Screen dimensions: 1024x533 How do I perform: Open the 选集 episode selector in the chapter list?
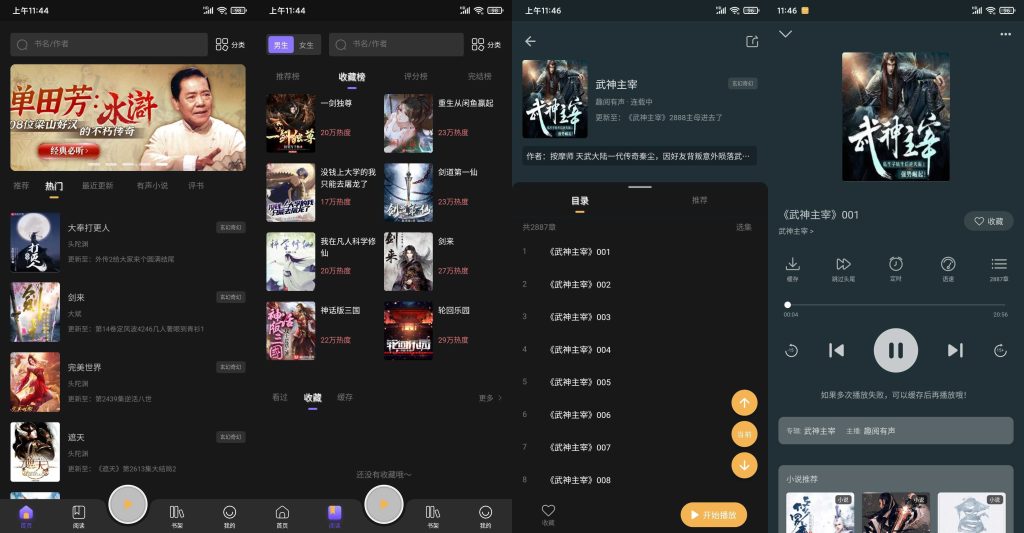(744, 227)
